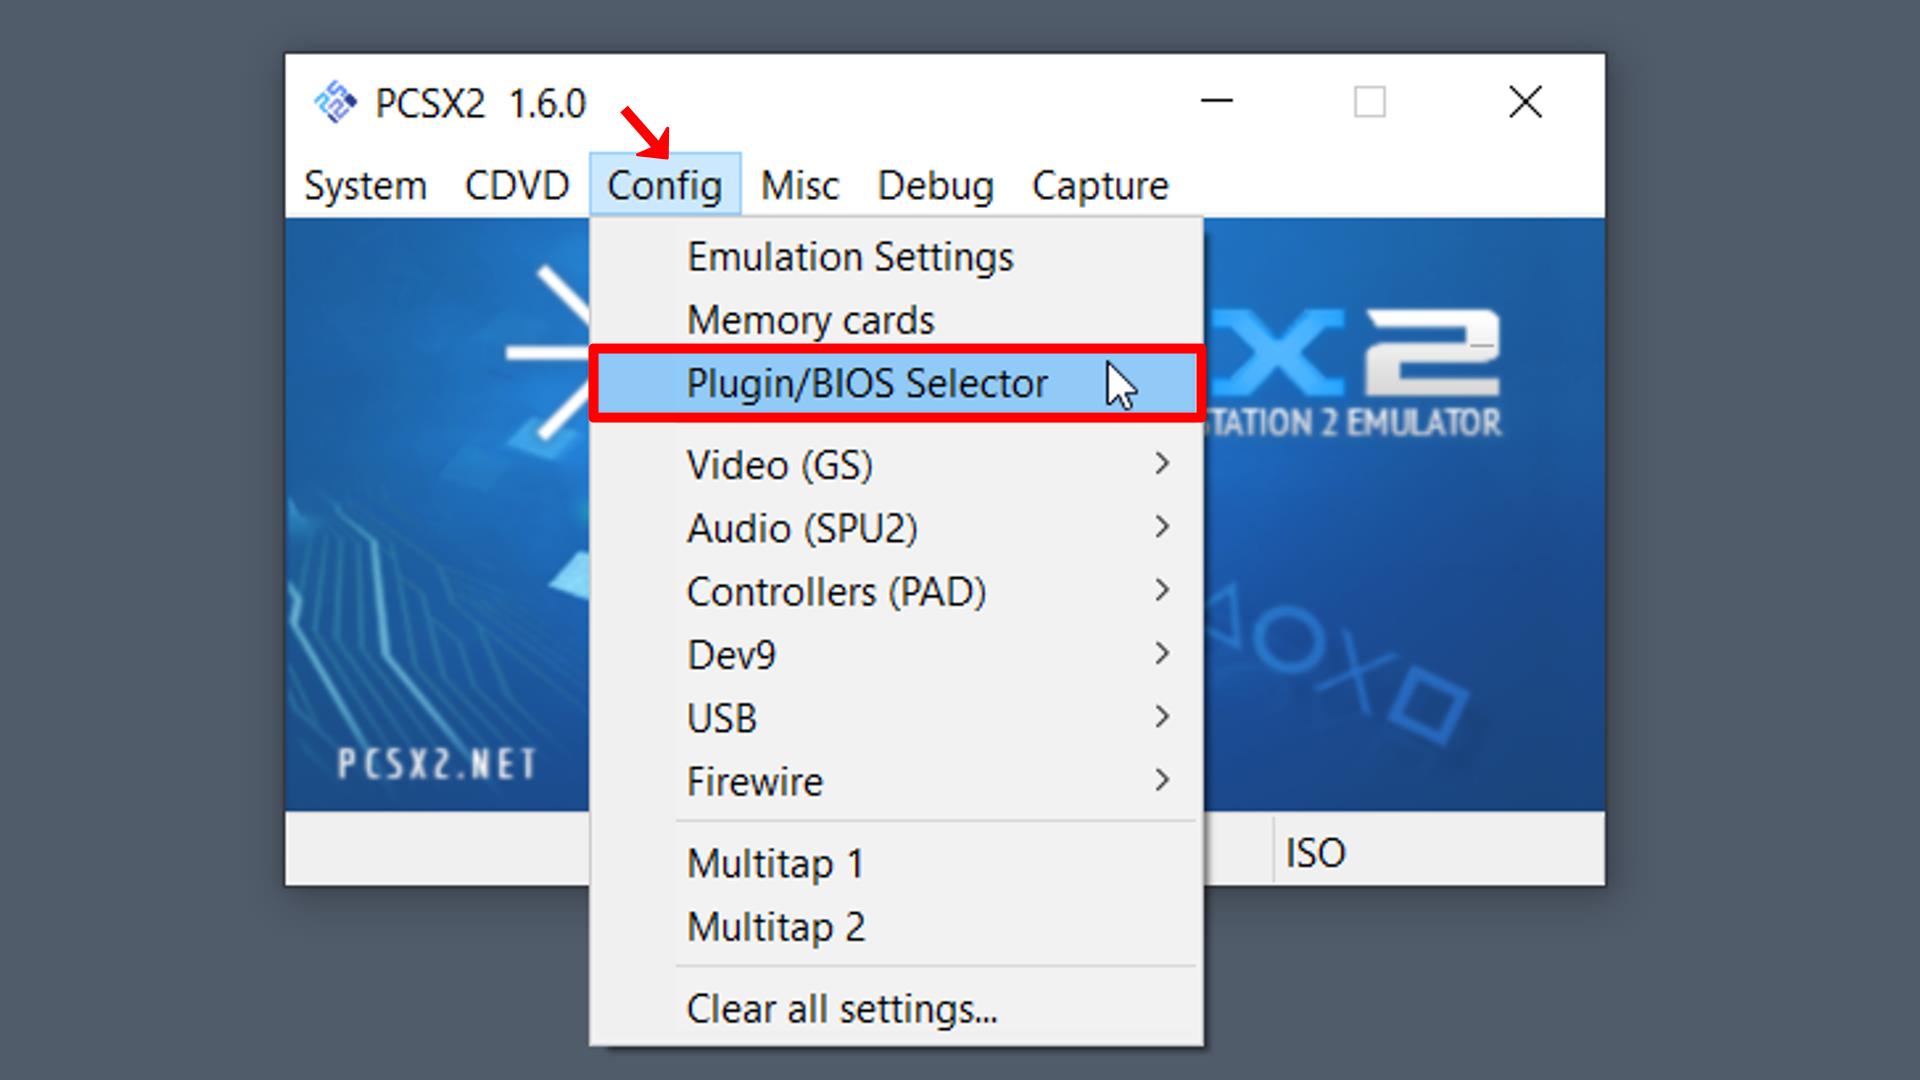1920x1080 pixels.
Task: Expand the Dev9 submenu
Action: 897,655
